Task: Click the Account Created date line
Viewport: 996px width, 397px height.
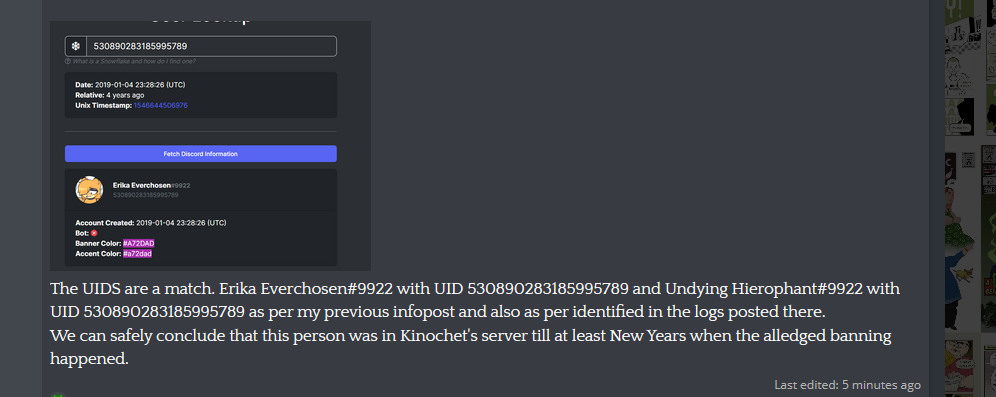Action: tap(151, 223)
